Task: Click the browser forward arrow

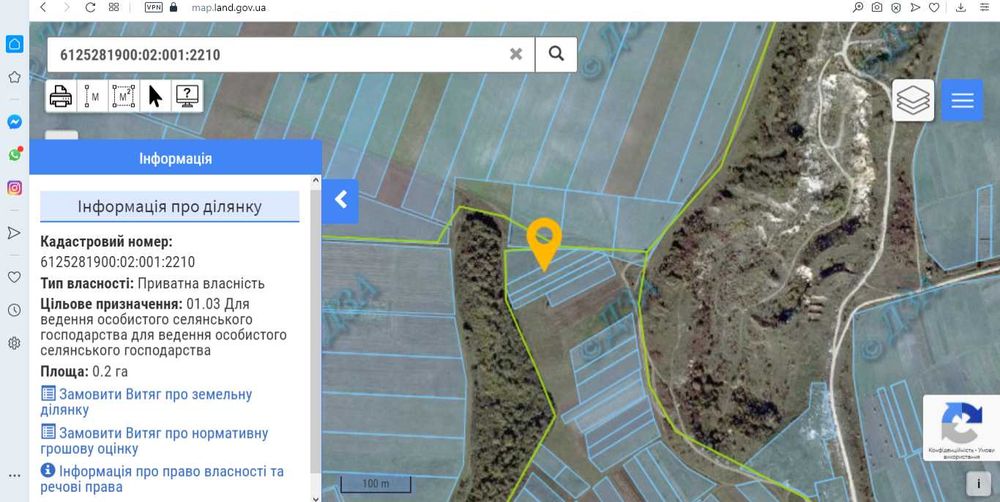Action: point(66,8)
